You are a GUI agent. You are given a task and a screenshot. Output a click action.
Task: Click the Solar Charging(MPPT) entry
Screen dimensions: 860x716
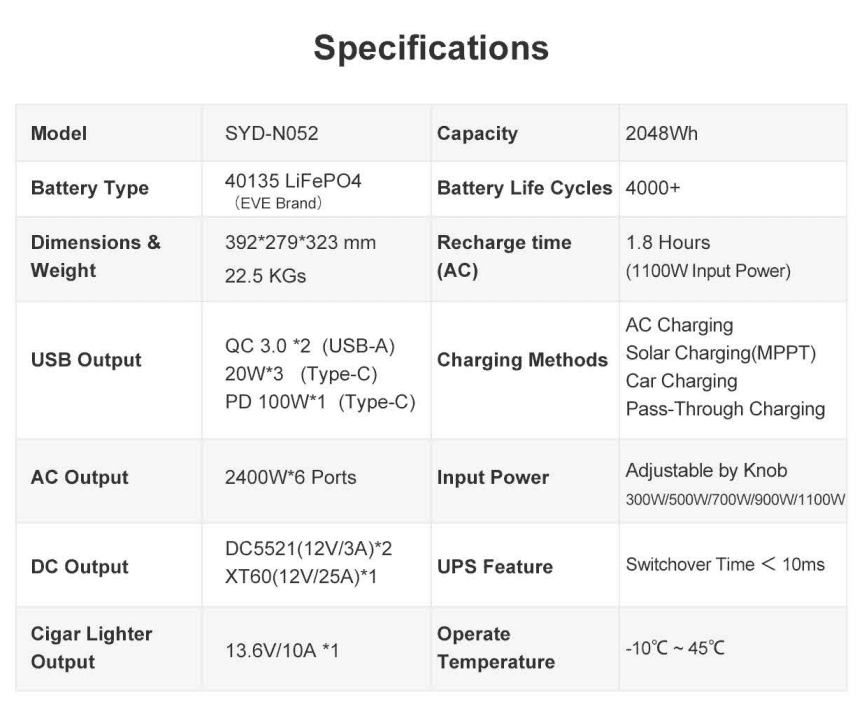[x=721, y=353]
